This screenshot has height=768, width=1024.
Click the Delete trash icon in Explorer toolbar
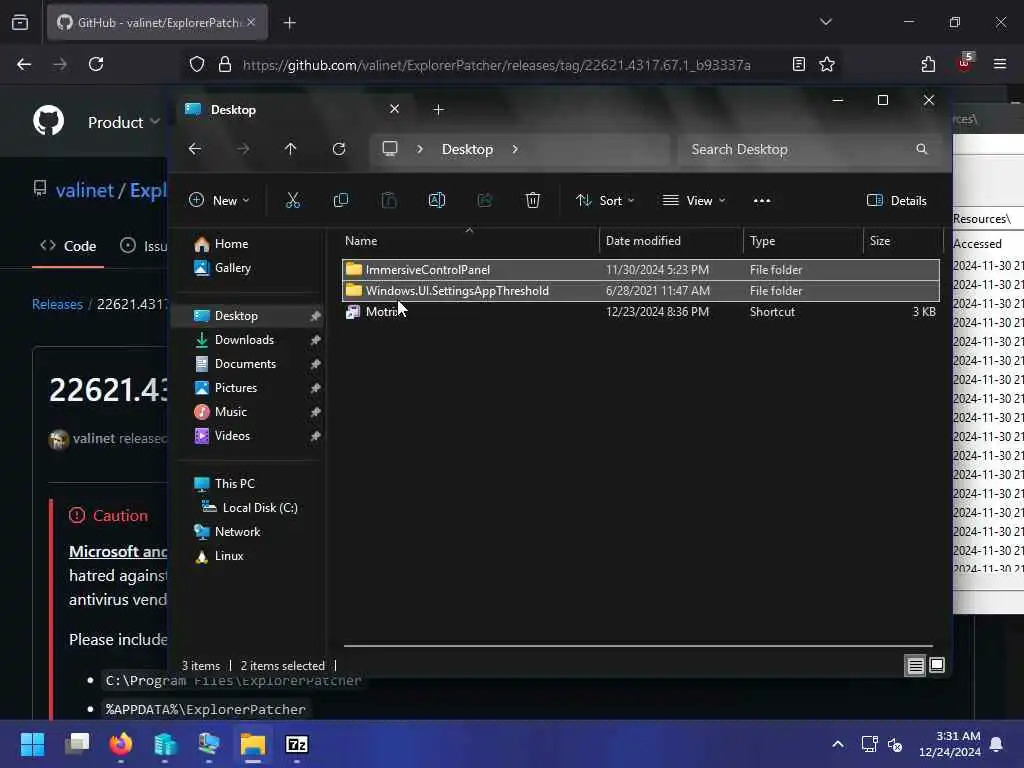[x=533, y=200]
